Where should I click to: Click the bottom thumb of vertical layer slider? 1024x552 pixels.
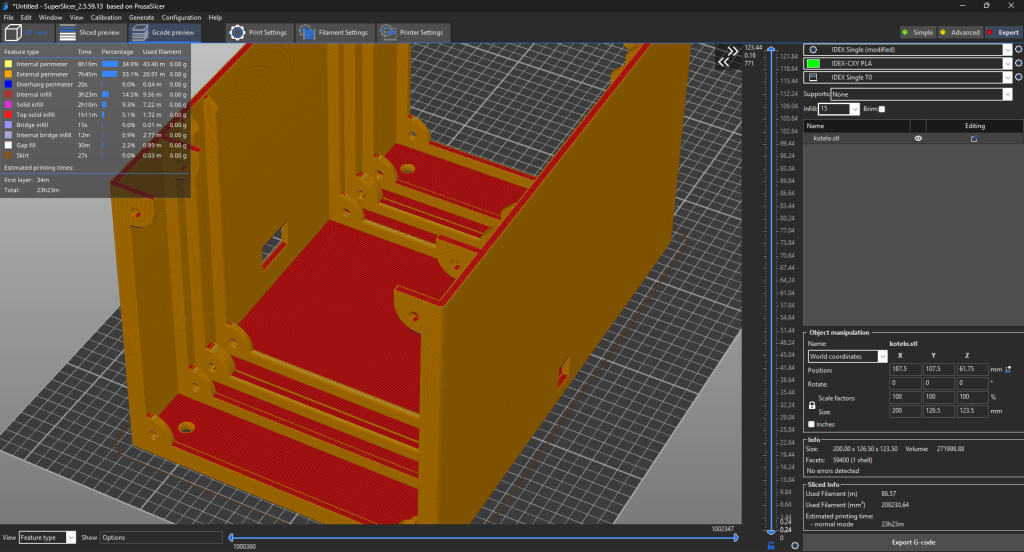click(x=771, y=531)
